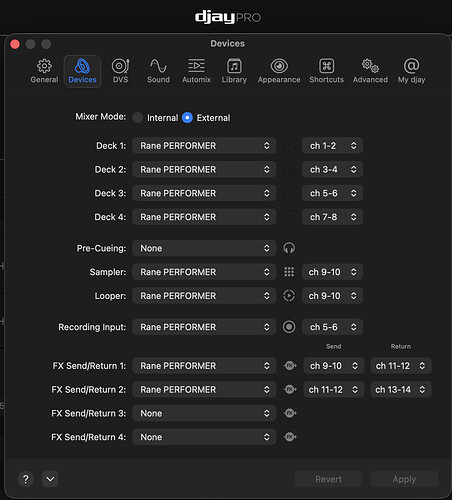Switch to the General tab

[x=44, y=71]
